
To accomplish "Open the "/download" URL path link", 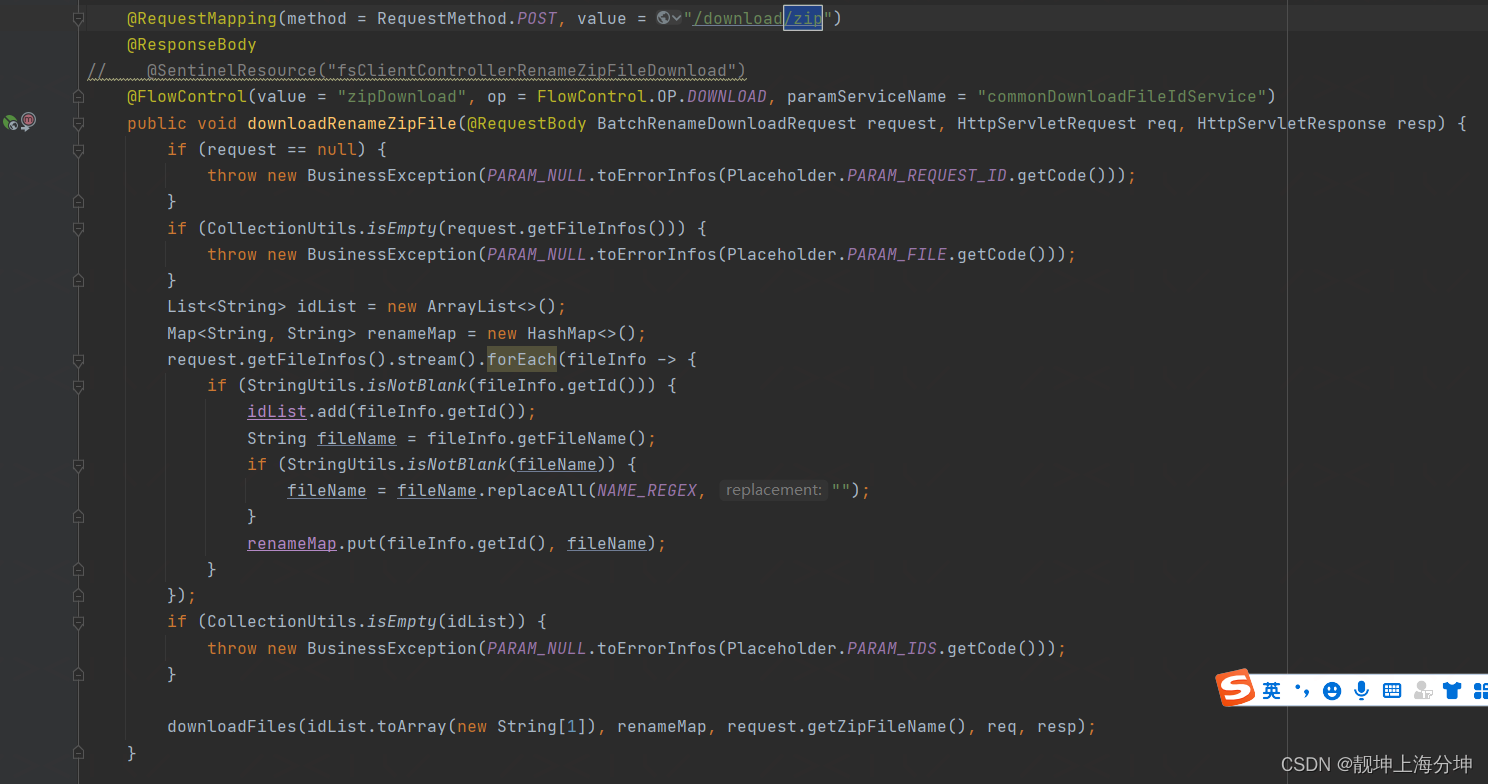I will 737,18.
